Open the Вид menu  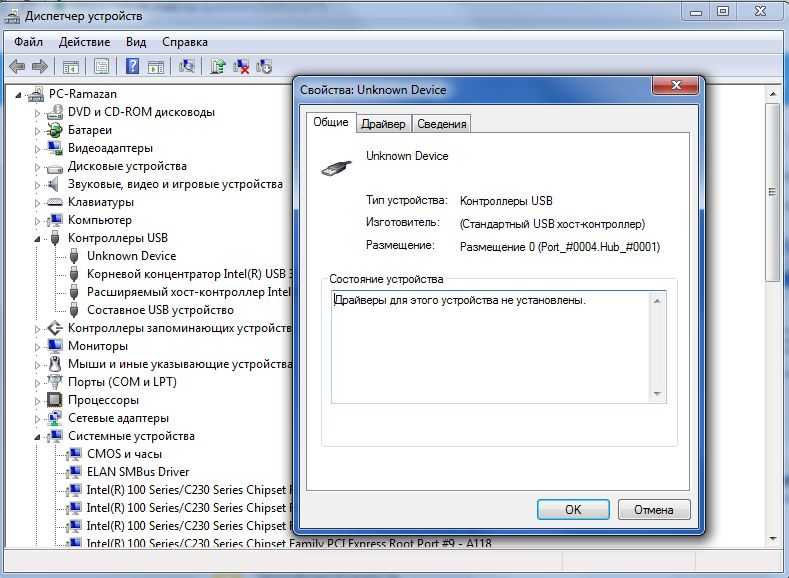(136, 42)
